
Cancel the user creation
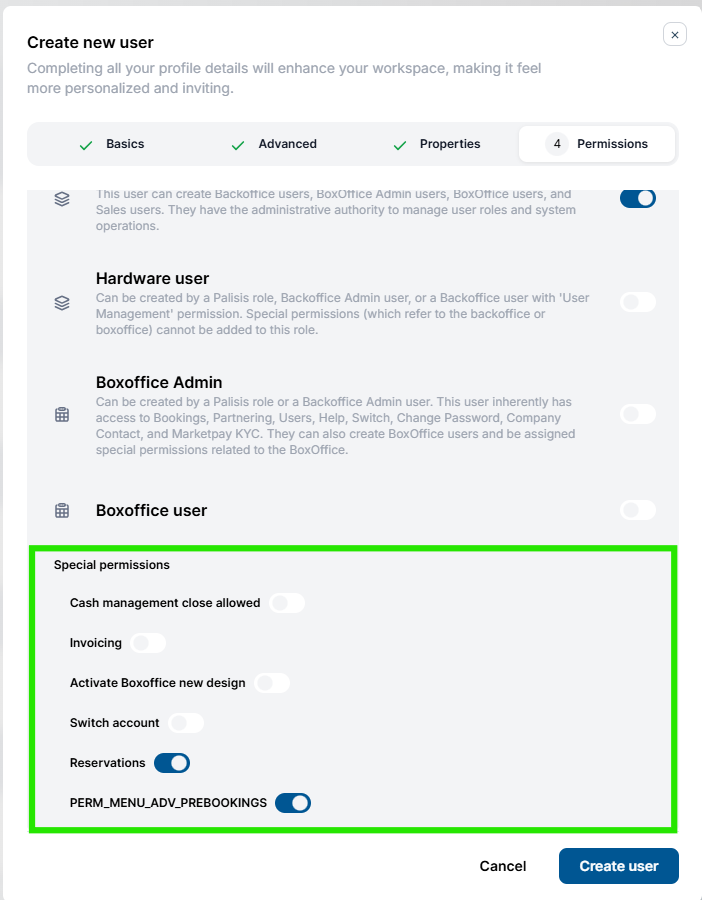pos(503,866)
